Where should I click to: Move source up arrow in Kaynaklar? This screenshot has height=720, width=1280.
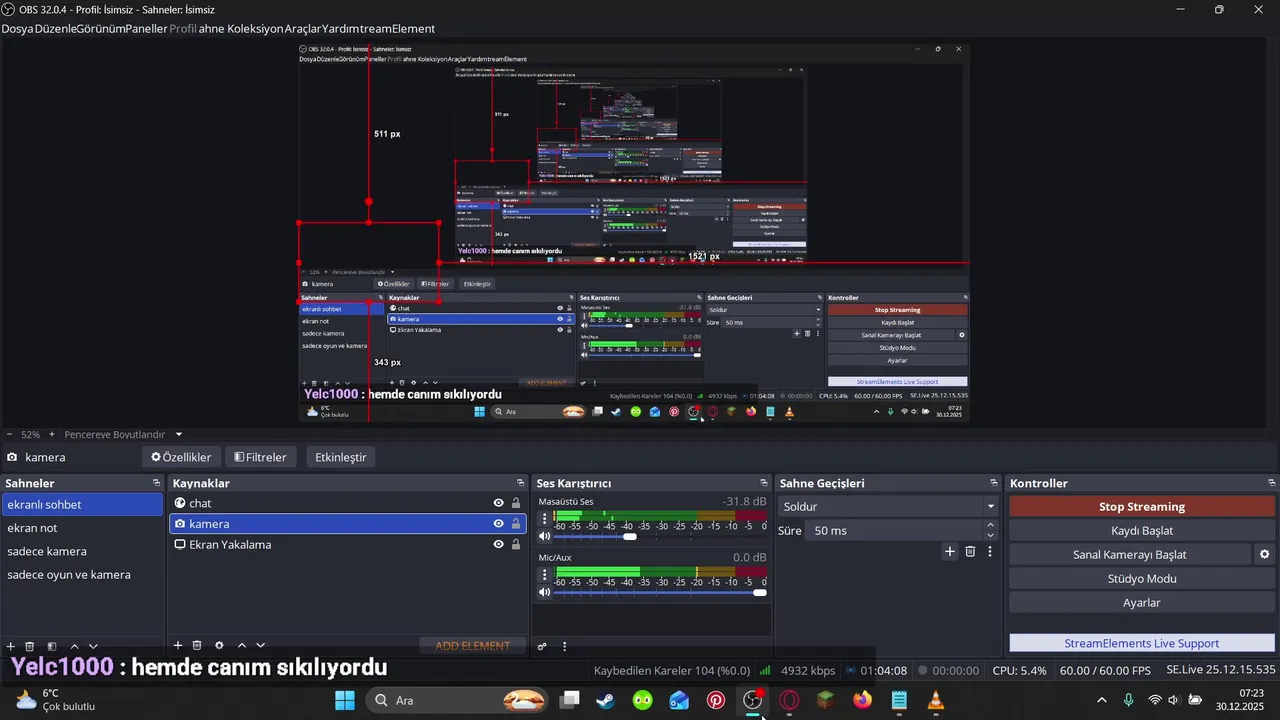(x=241, y=646)
